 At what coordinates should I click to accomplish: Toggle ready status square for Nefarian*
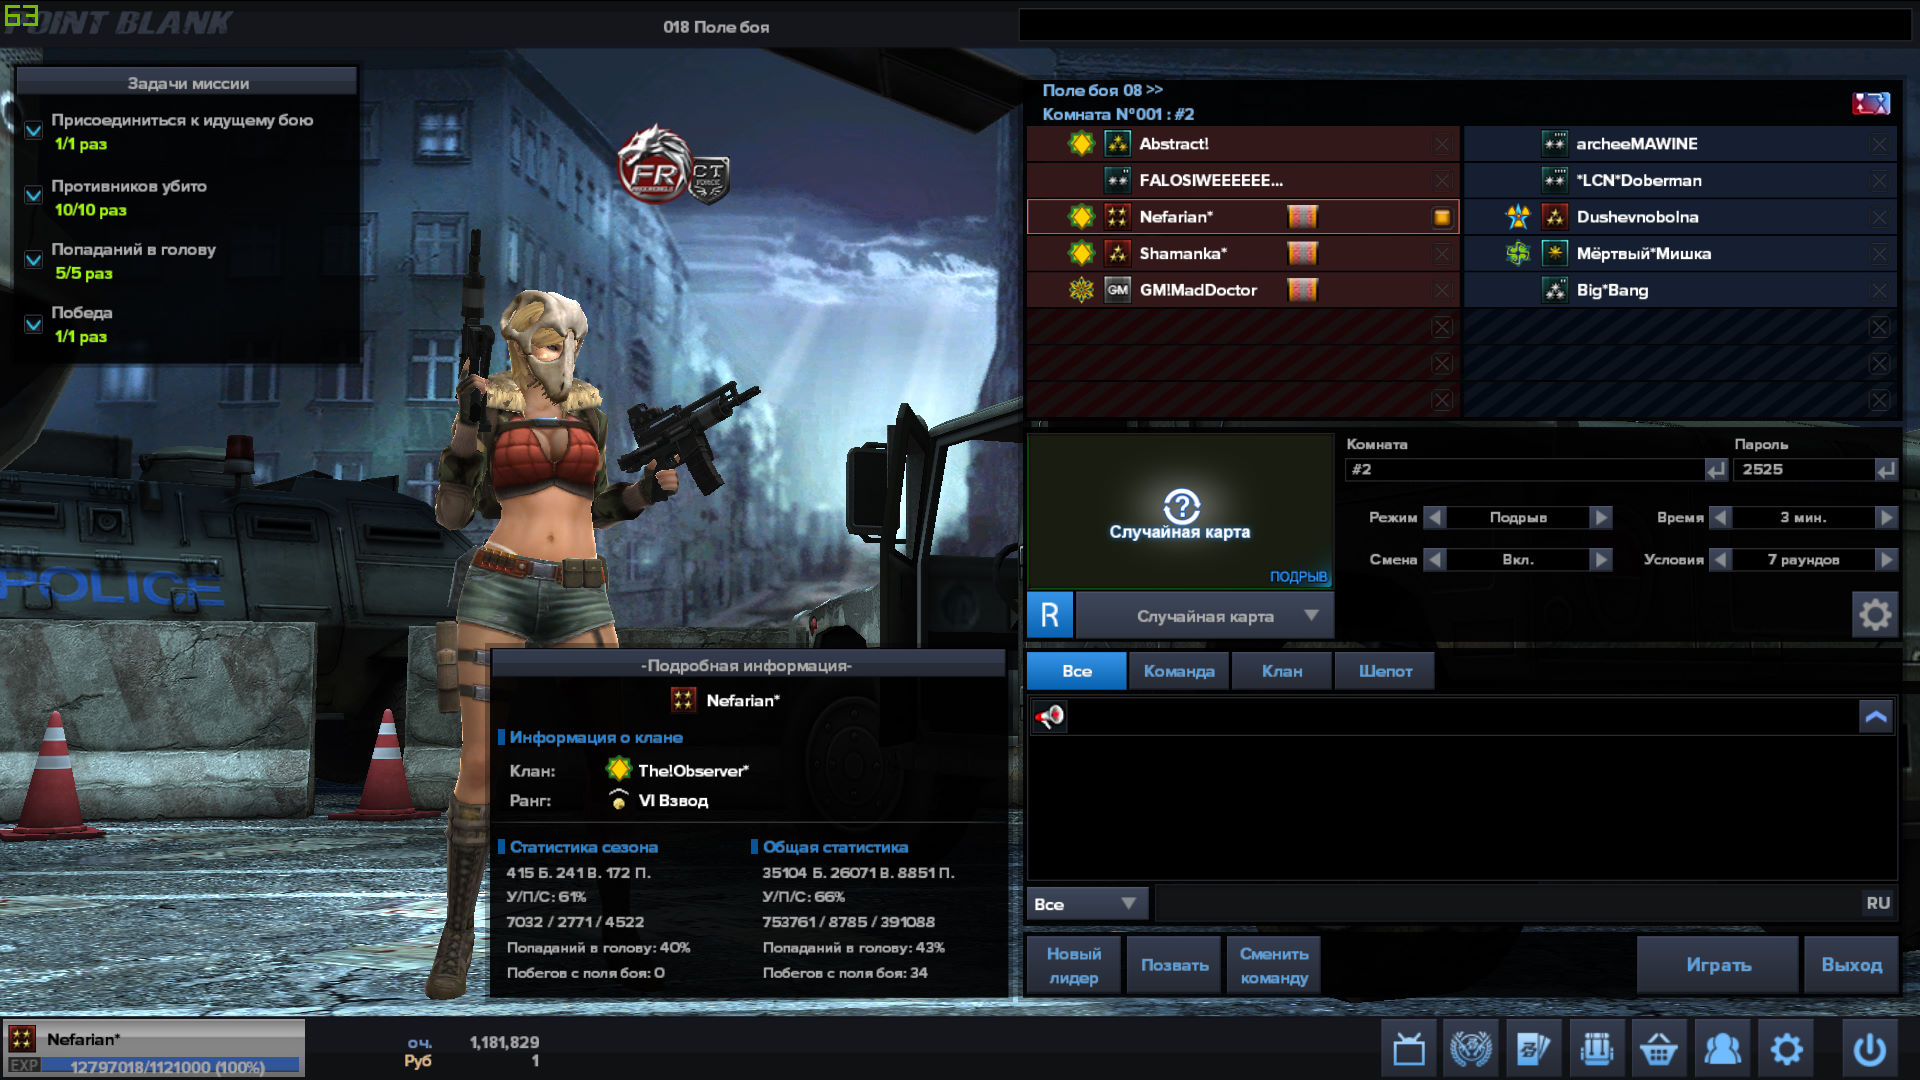click(1441, 217)
